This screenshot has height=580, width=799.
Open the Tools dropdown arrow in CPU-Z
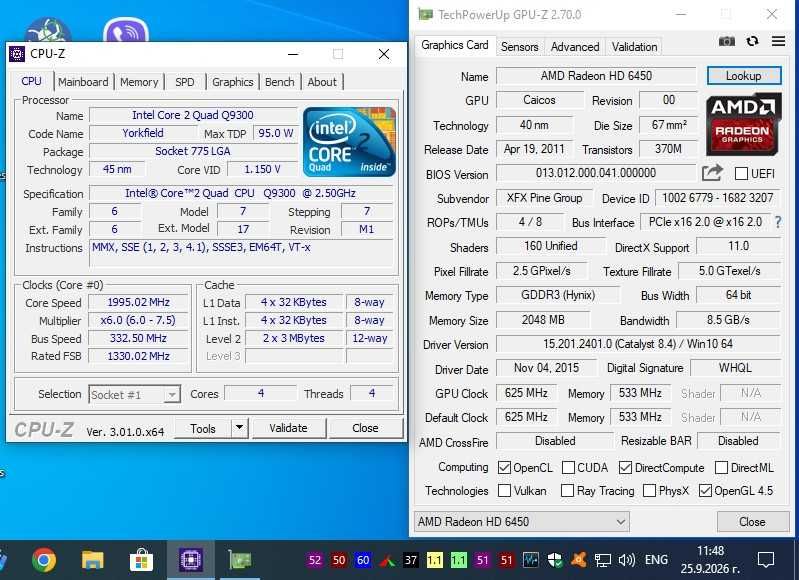[239, 428]
